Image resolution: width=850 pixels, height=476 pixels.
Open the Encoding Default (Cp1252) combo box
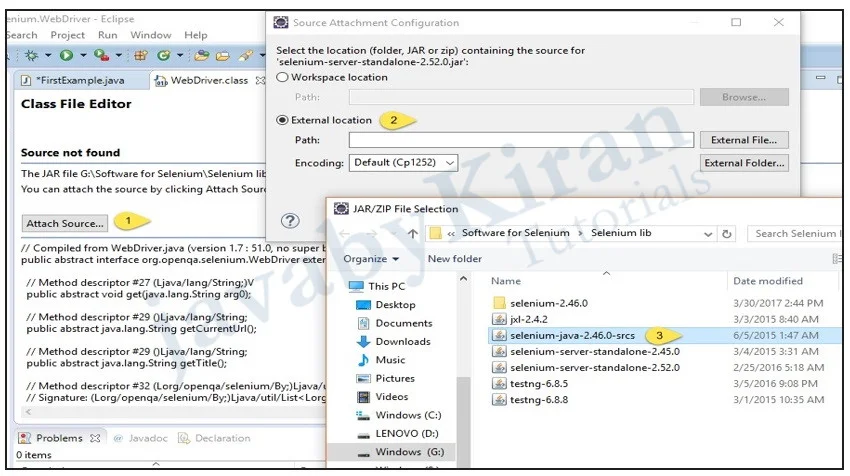click(x=403, y=163)
